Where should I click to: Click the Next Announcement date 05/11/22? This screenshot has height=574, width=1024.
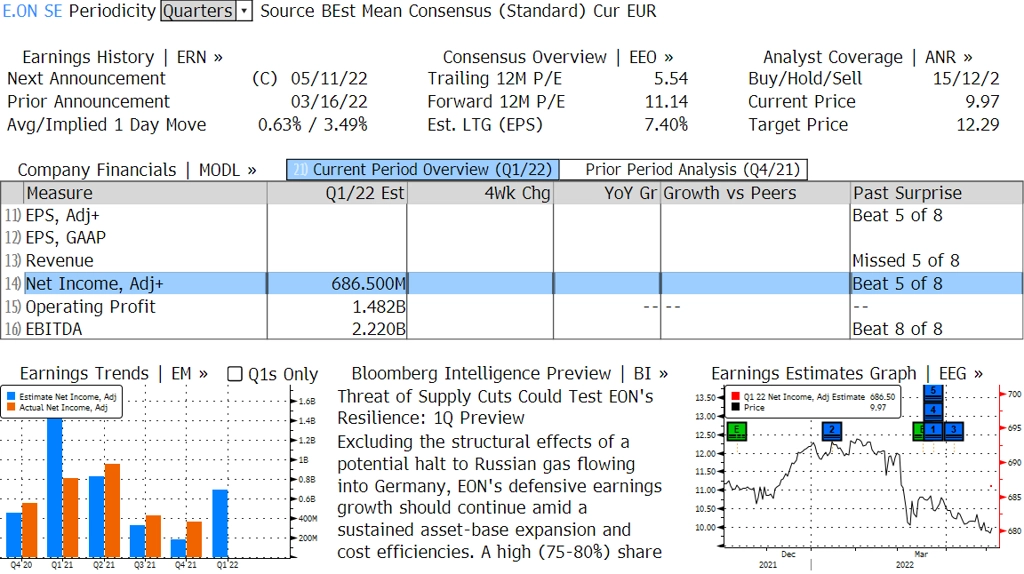(329, 79)
